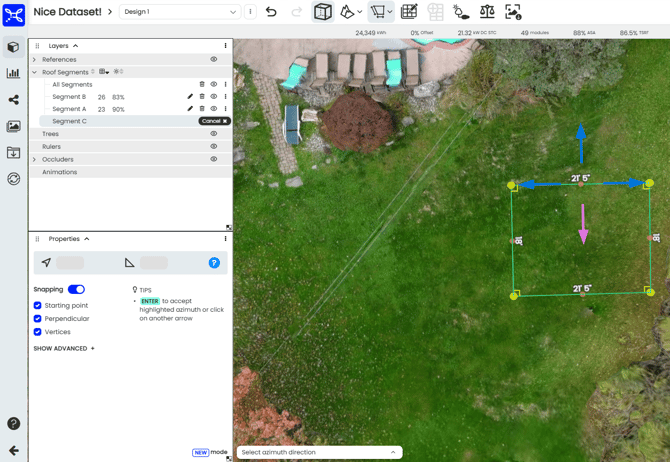Click the blue help question icon
The width and height of the screenshot is (670, 462).
(214, 263)
